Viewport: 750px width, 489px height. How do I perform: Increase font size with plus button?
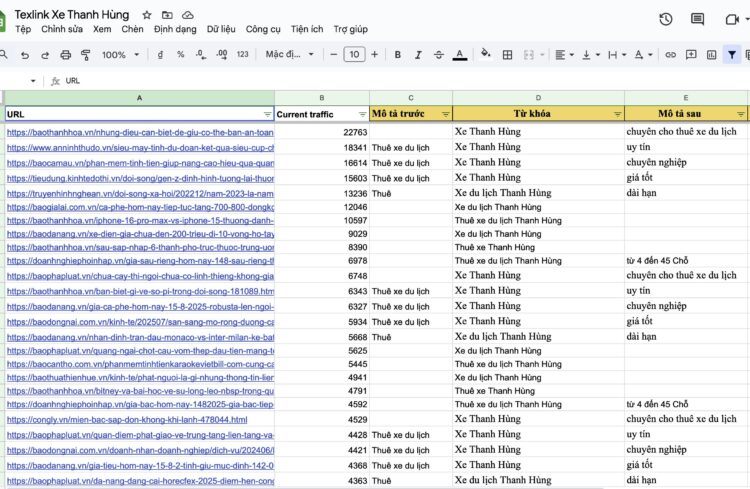pos(375,55)
